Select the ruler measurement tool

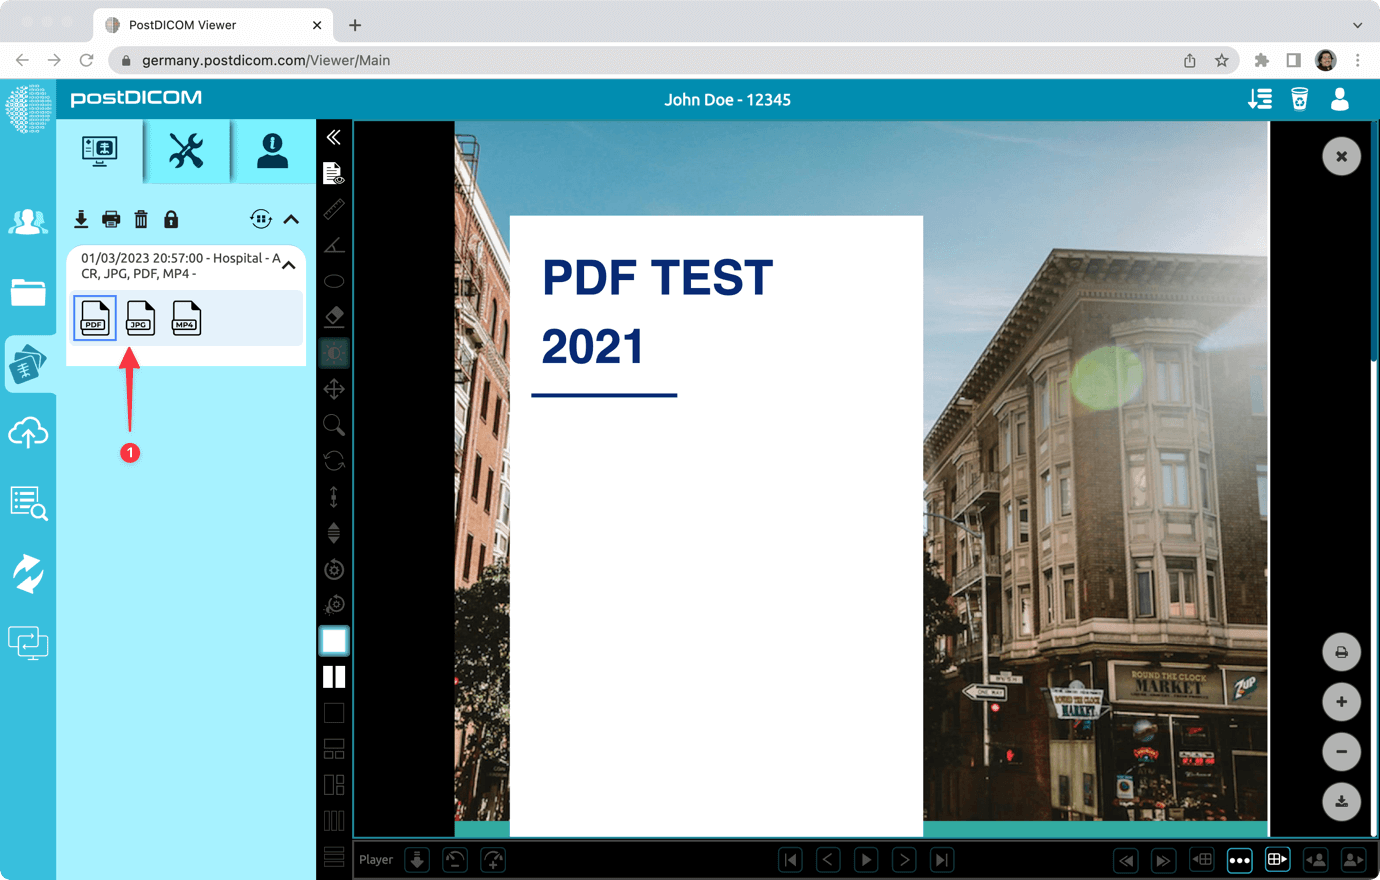[x=333, y=209]
